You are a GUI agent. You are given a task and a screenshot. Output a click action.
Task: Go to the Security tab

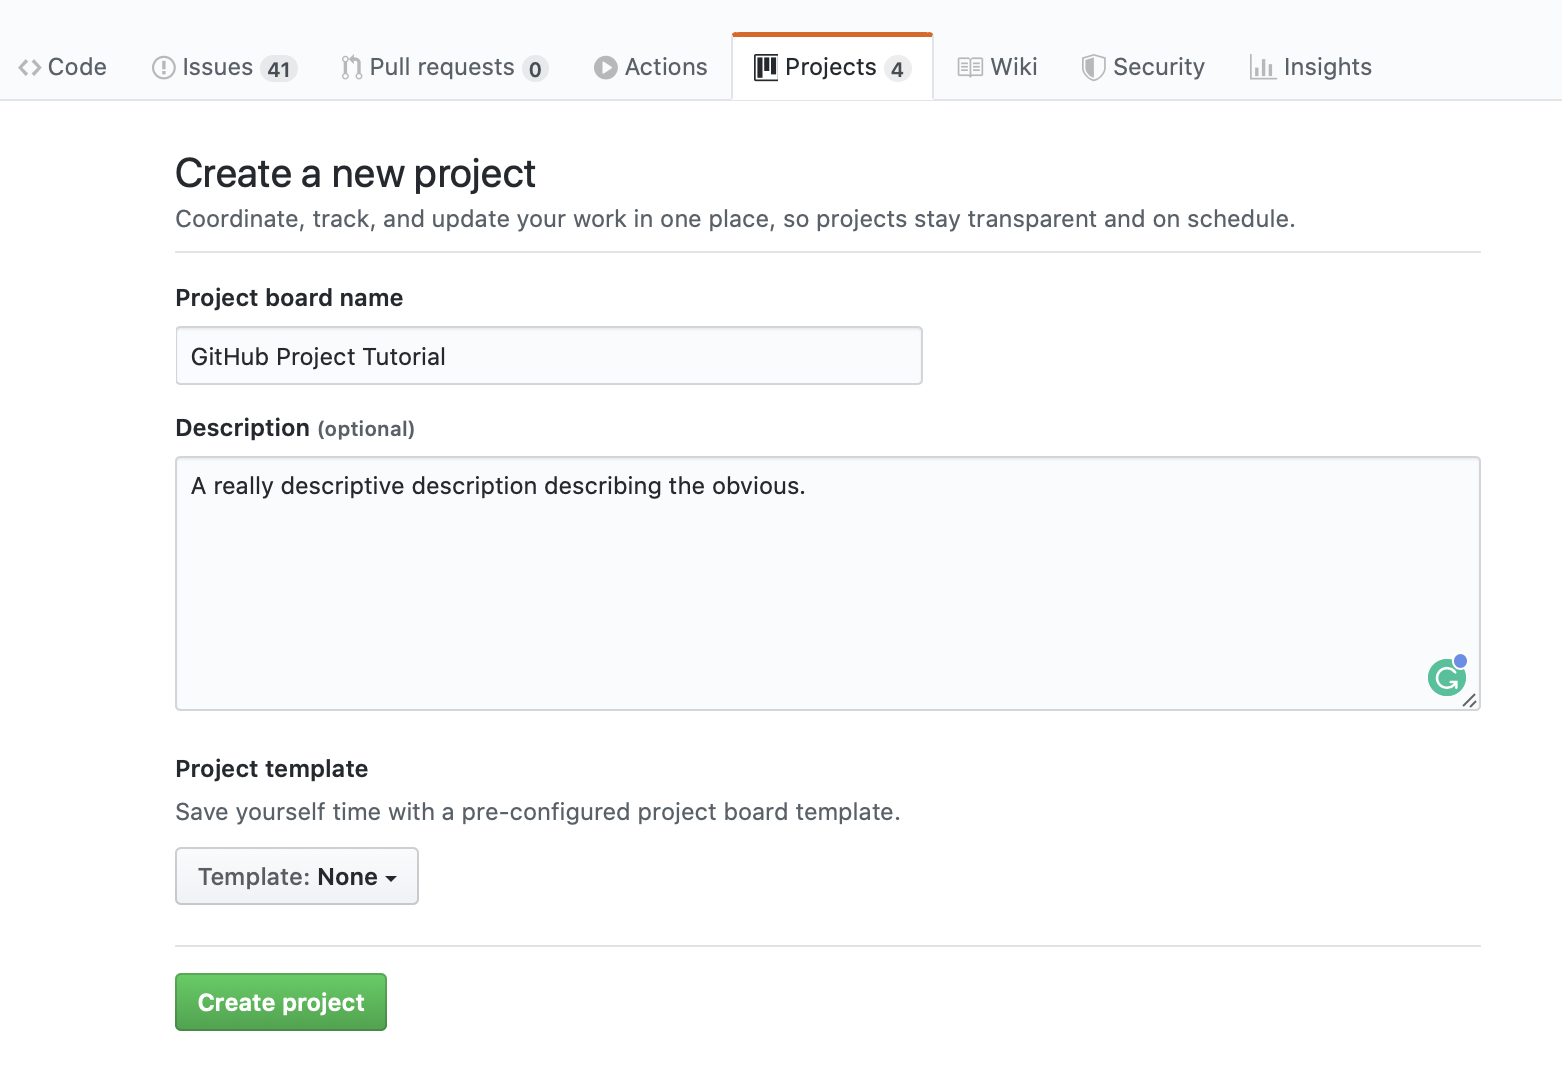tap(1160, 66)
